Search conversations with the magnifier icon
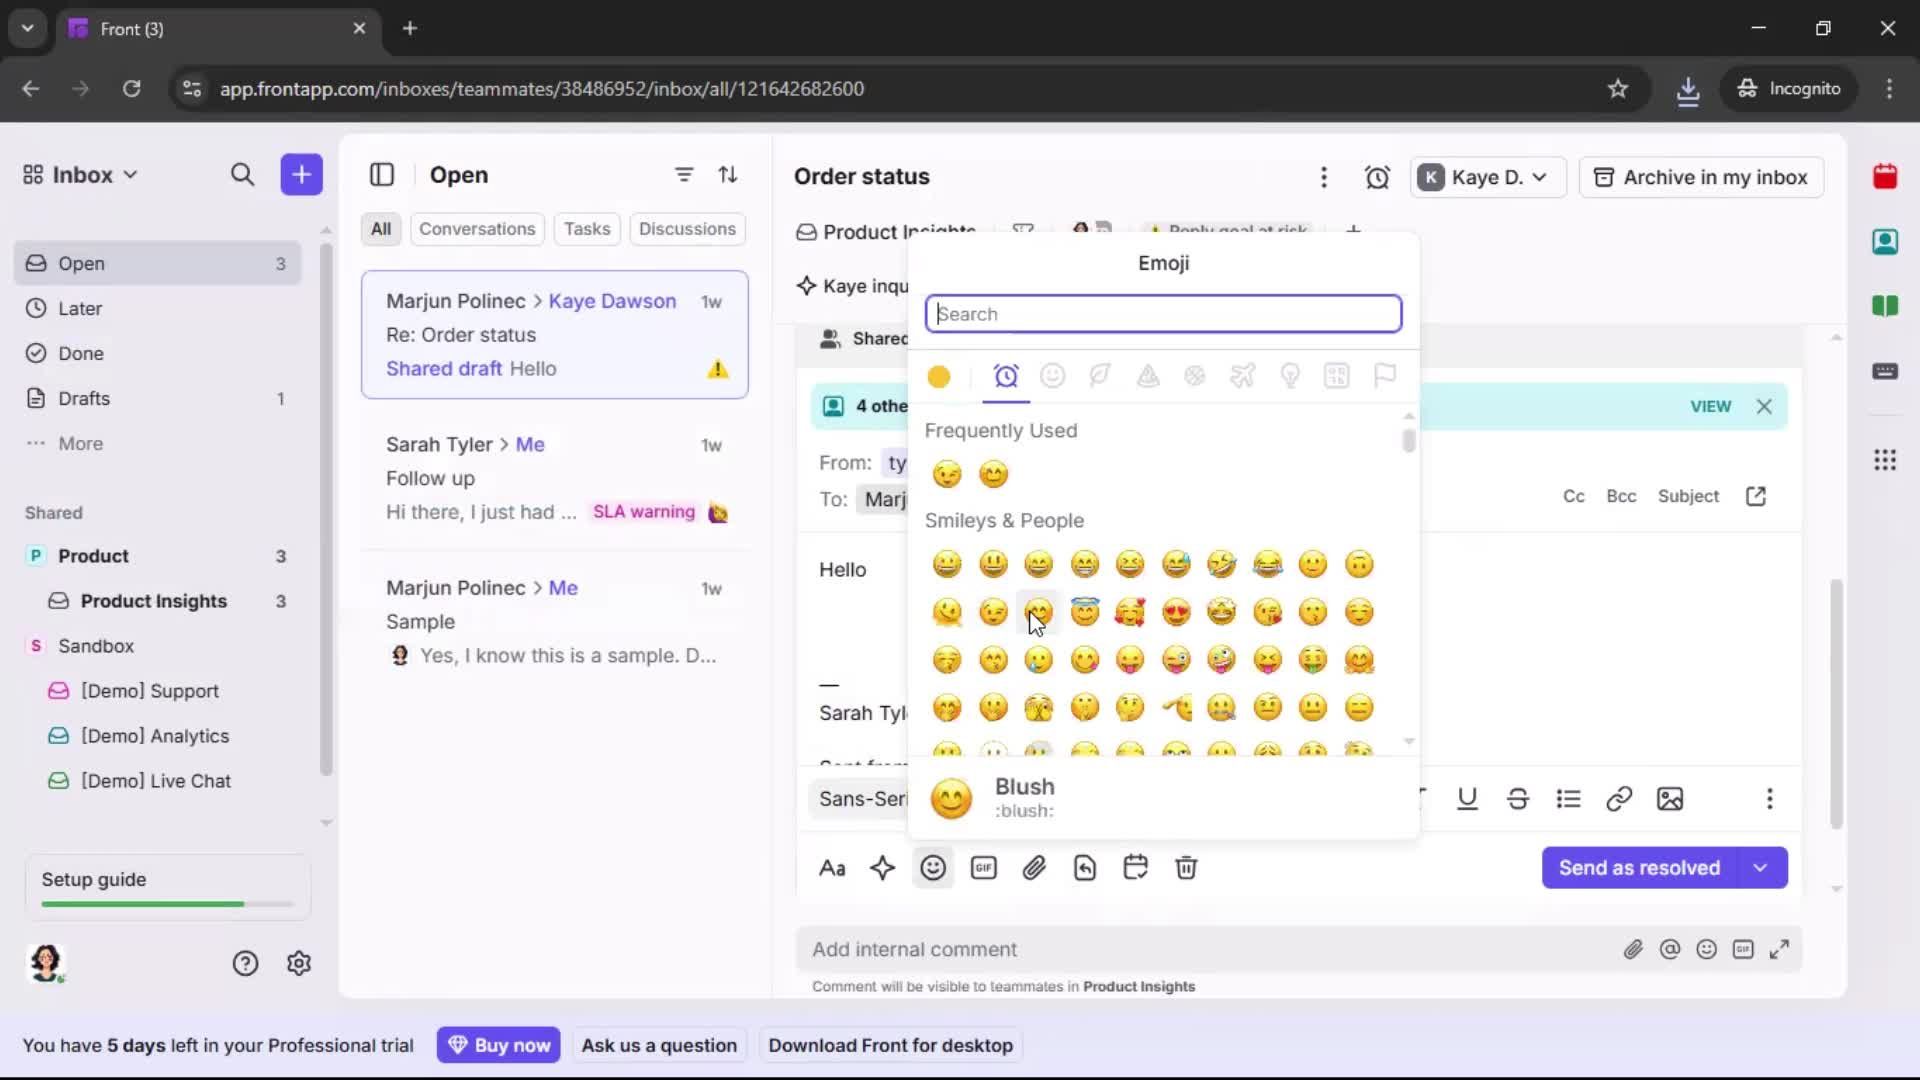The image size is (1920, 1080). tap(242, 174)
